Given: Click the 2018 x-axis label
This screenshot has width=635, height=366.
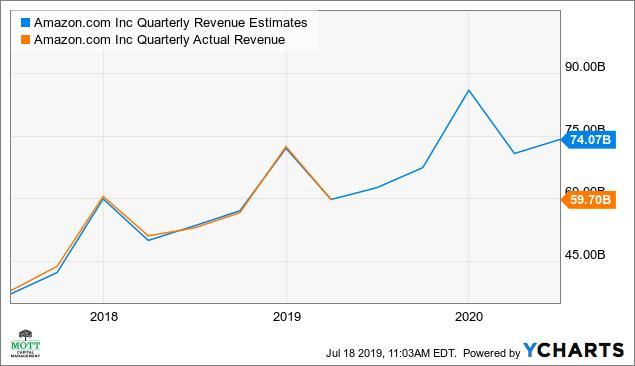Looking at the screenshot, I should click(x=104, y=317).
